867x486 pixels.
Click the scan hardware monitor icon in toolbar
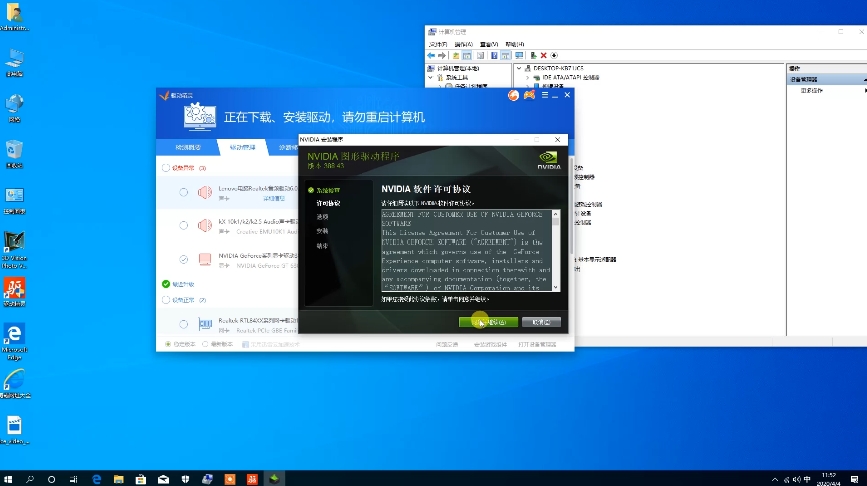(519, 55)
